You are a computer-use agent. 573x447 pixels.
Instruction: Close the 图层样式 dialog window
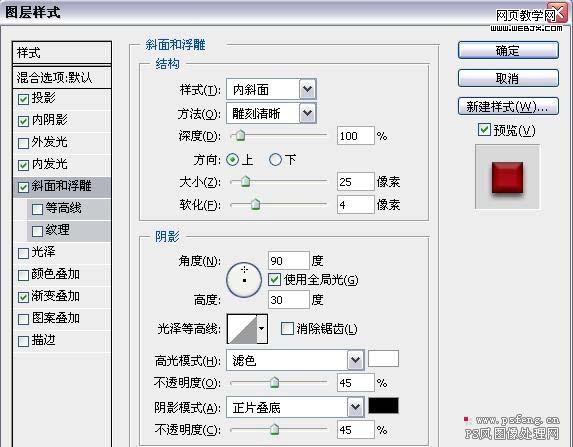(x=559, y=11)
